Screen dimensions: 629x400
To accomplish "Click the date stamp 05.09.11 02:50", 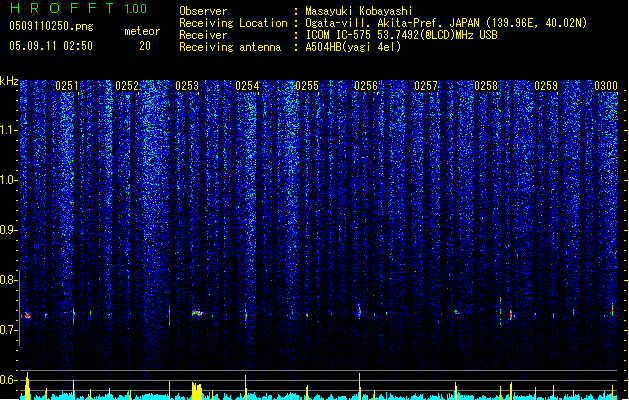I will point(51,46).
